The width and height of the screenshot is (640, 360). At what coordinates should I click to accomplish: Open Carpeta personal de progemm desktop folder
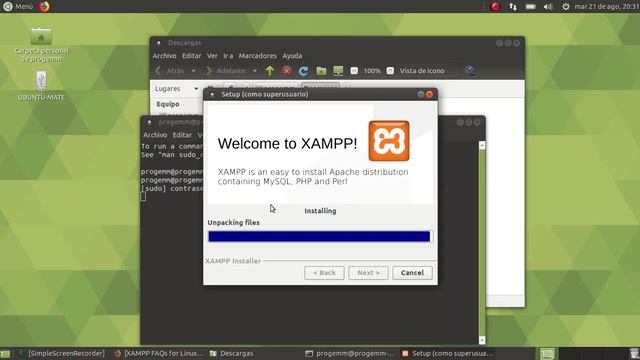pyautogui.click(x=41, y=45)
